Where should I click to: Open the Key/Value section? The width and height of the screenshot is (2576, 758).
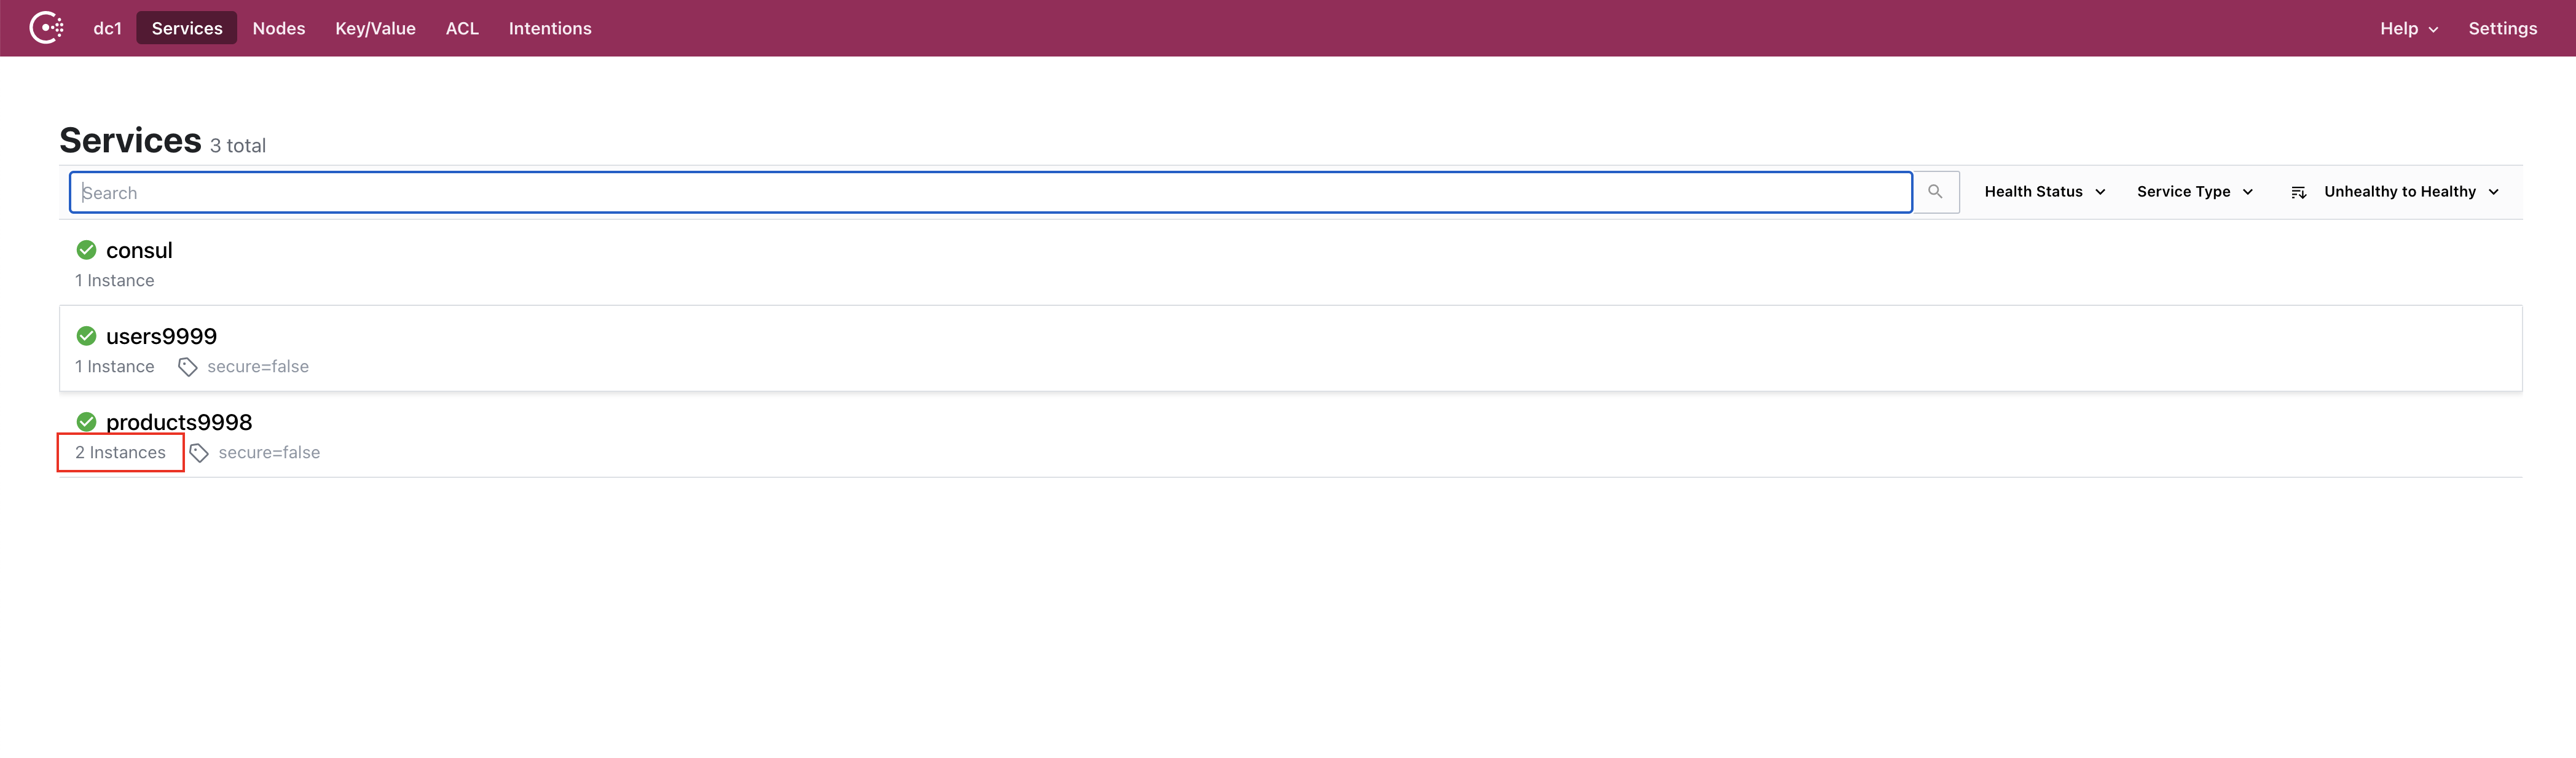pos(375,28)
